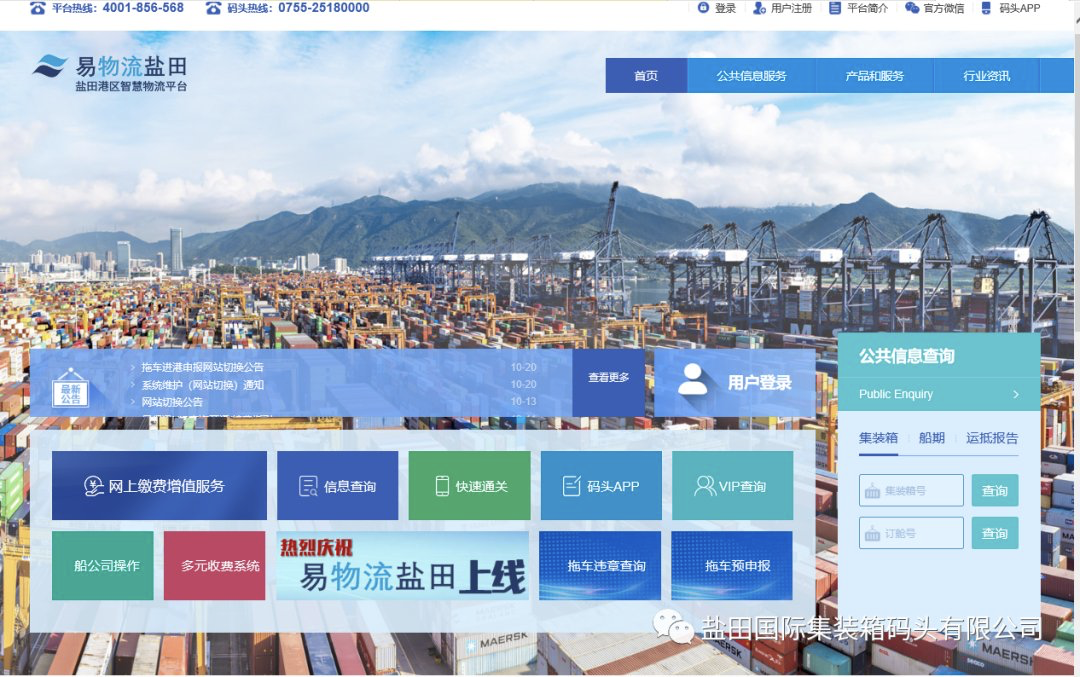Viewport: 1080px width, 677px height.
Task: Click the 码头APP phone icon in top bar
Action: pyautogui.click(x=986, y=8)
